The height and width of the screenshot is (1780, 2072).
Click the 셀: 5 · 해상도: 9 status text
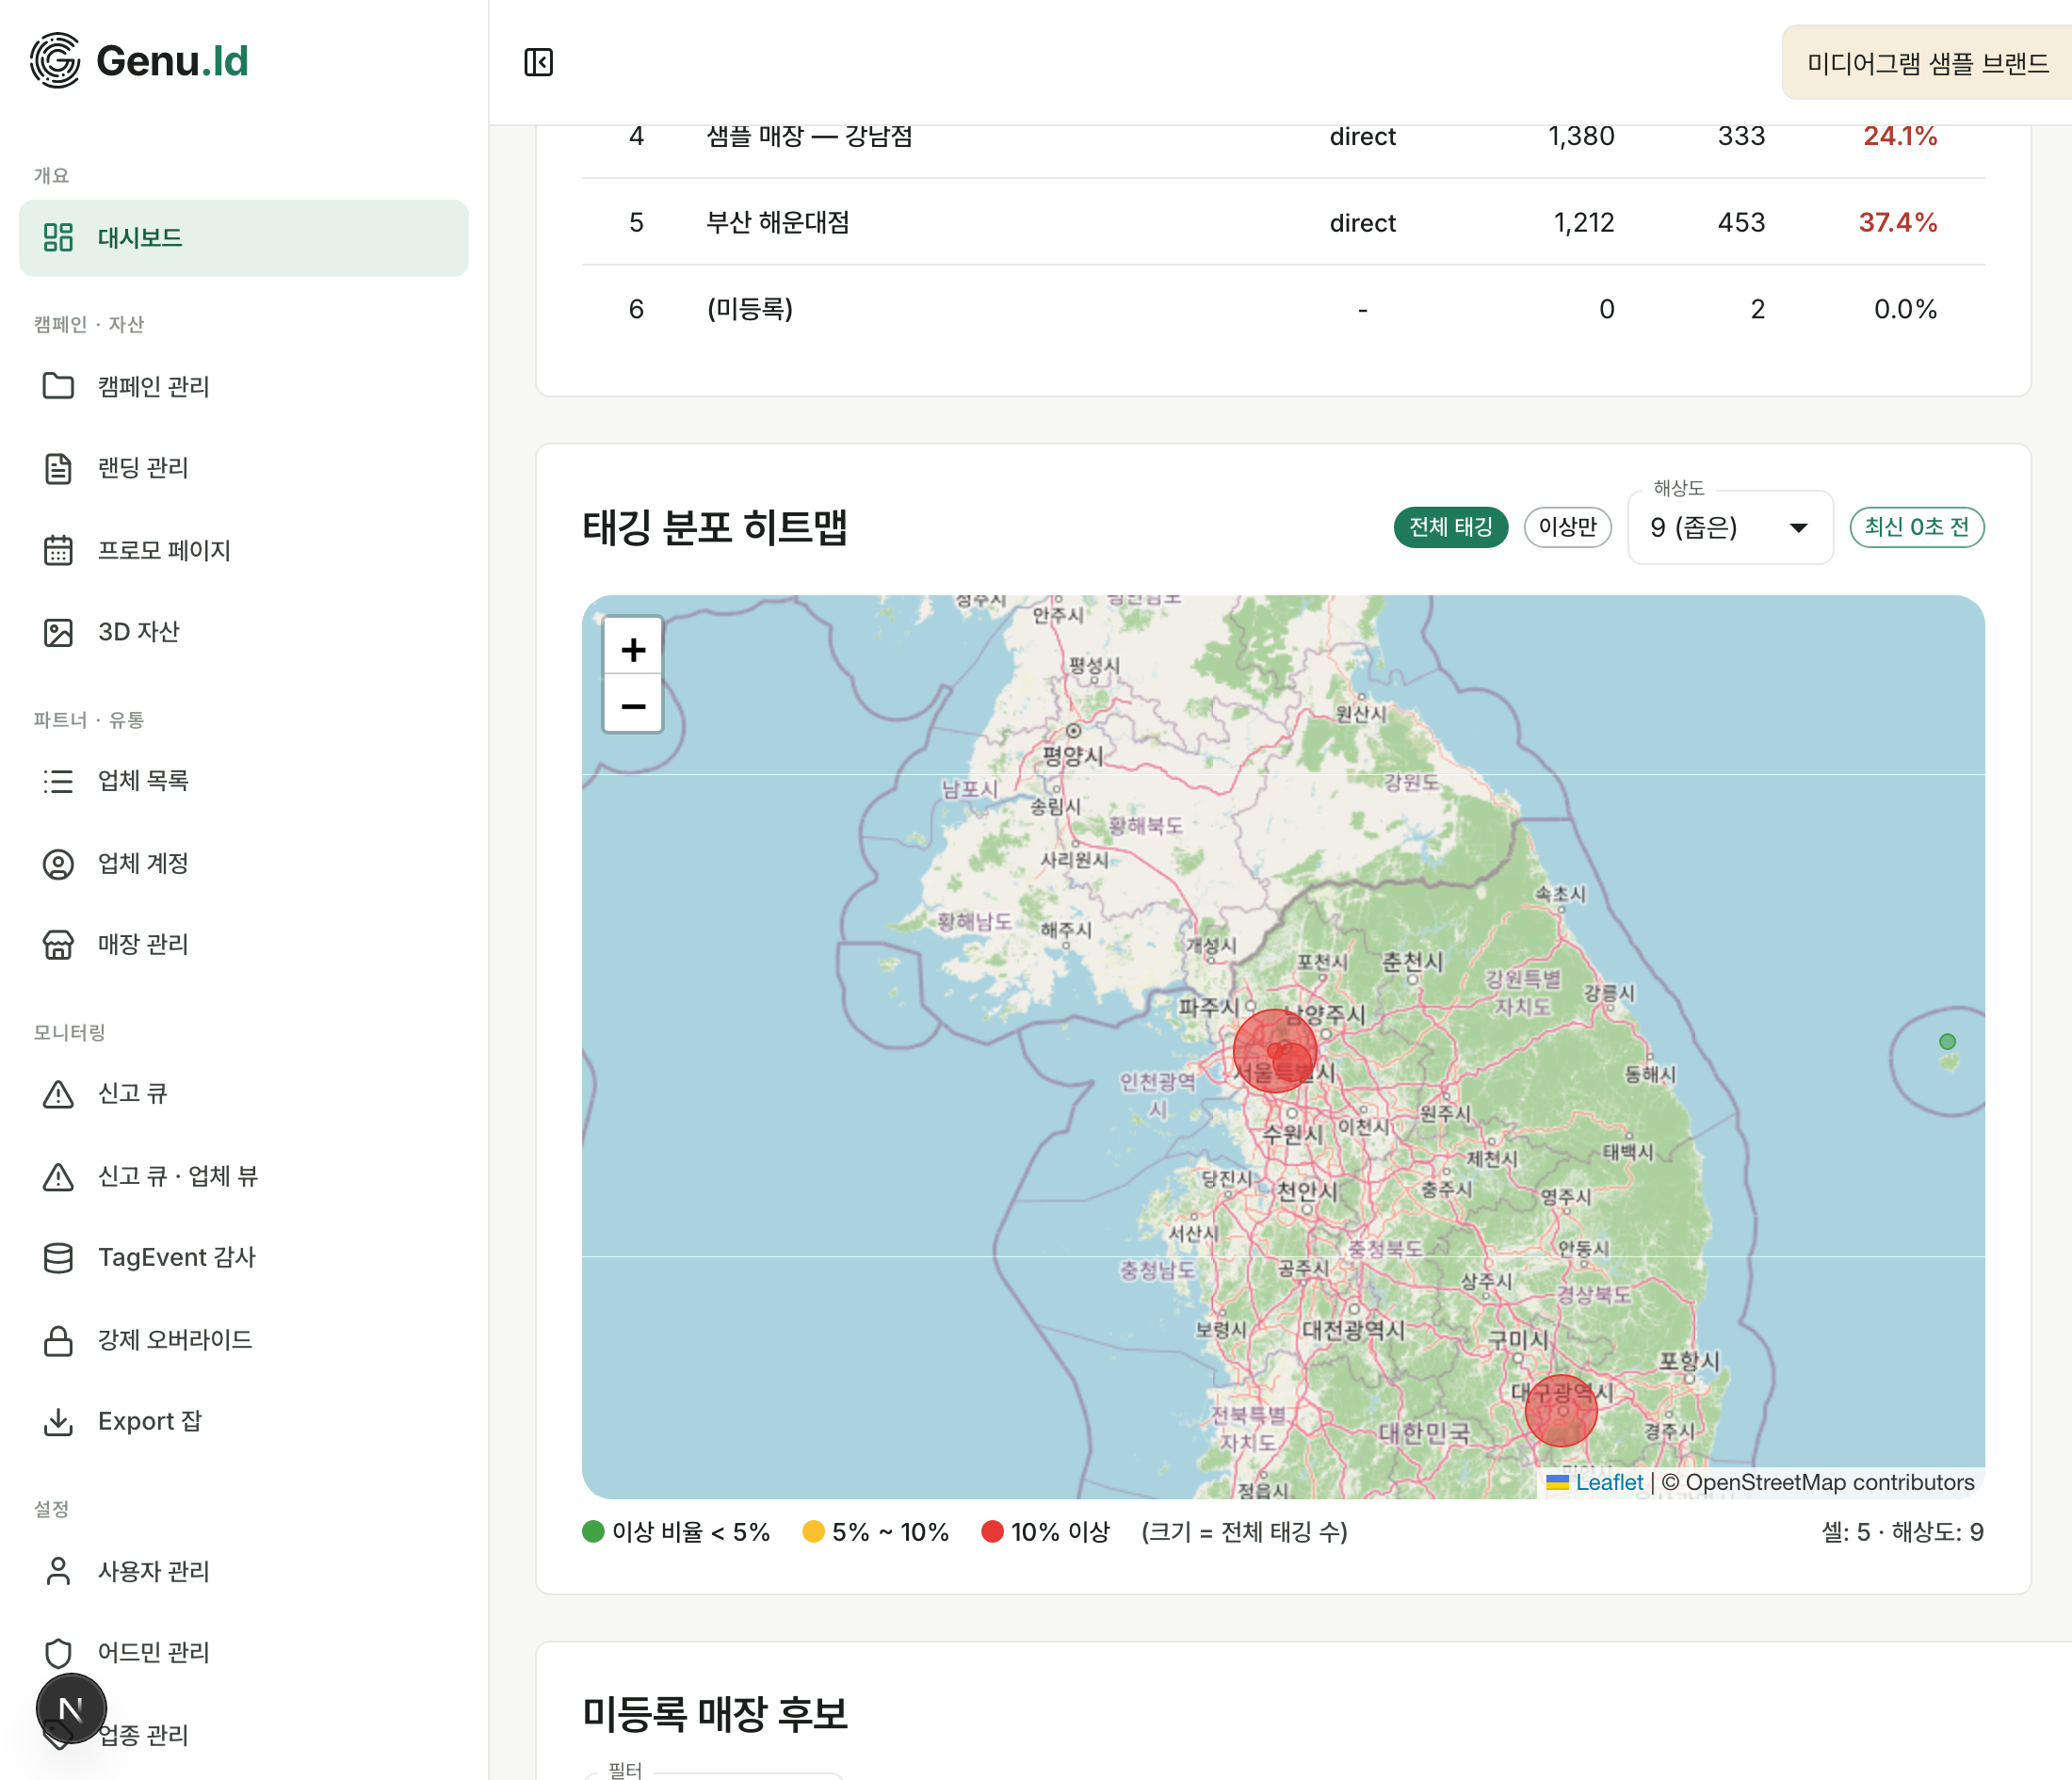click(1902, 1532)
